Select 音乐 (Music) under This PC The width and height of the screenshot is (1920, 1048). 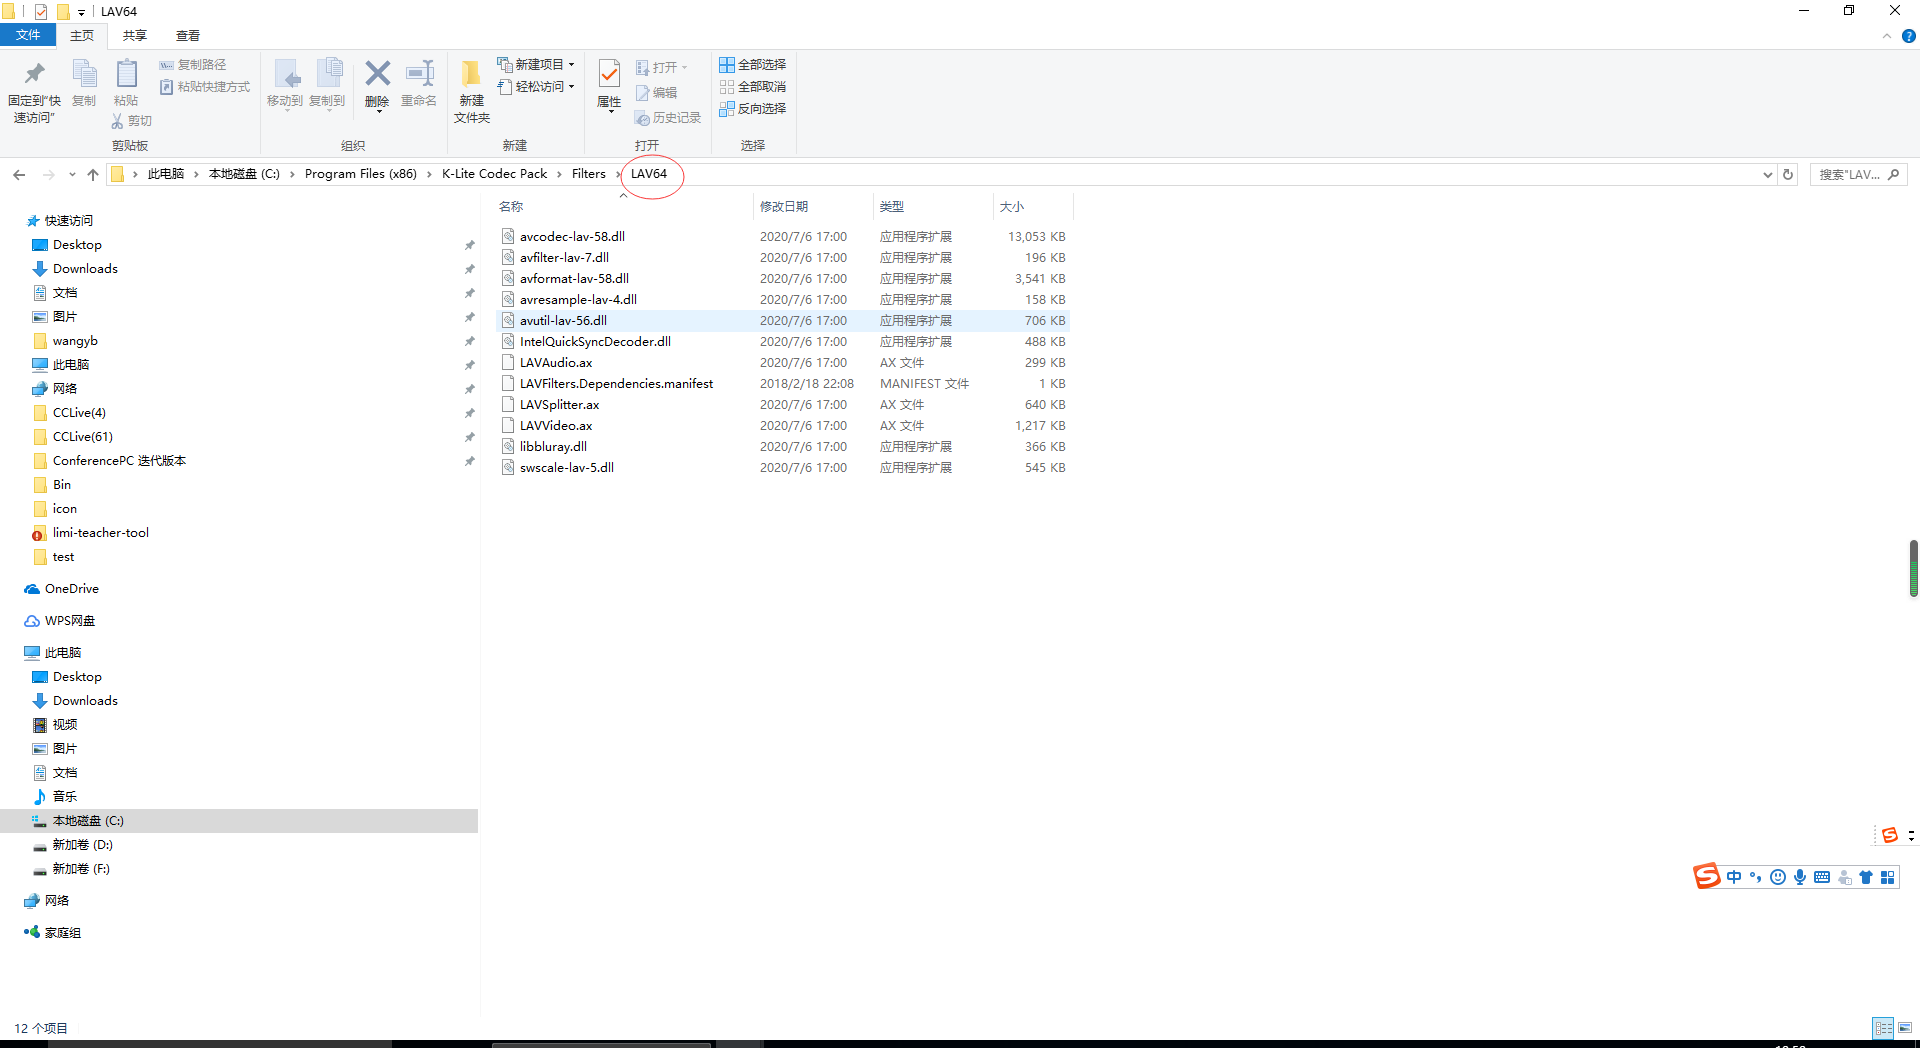[x=64, y=797]
